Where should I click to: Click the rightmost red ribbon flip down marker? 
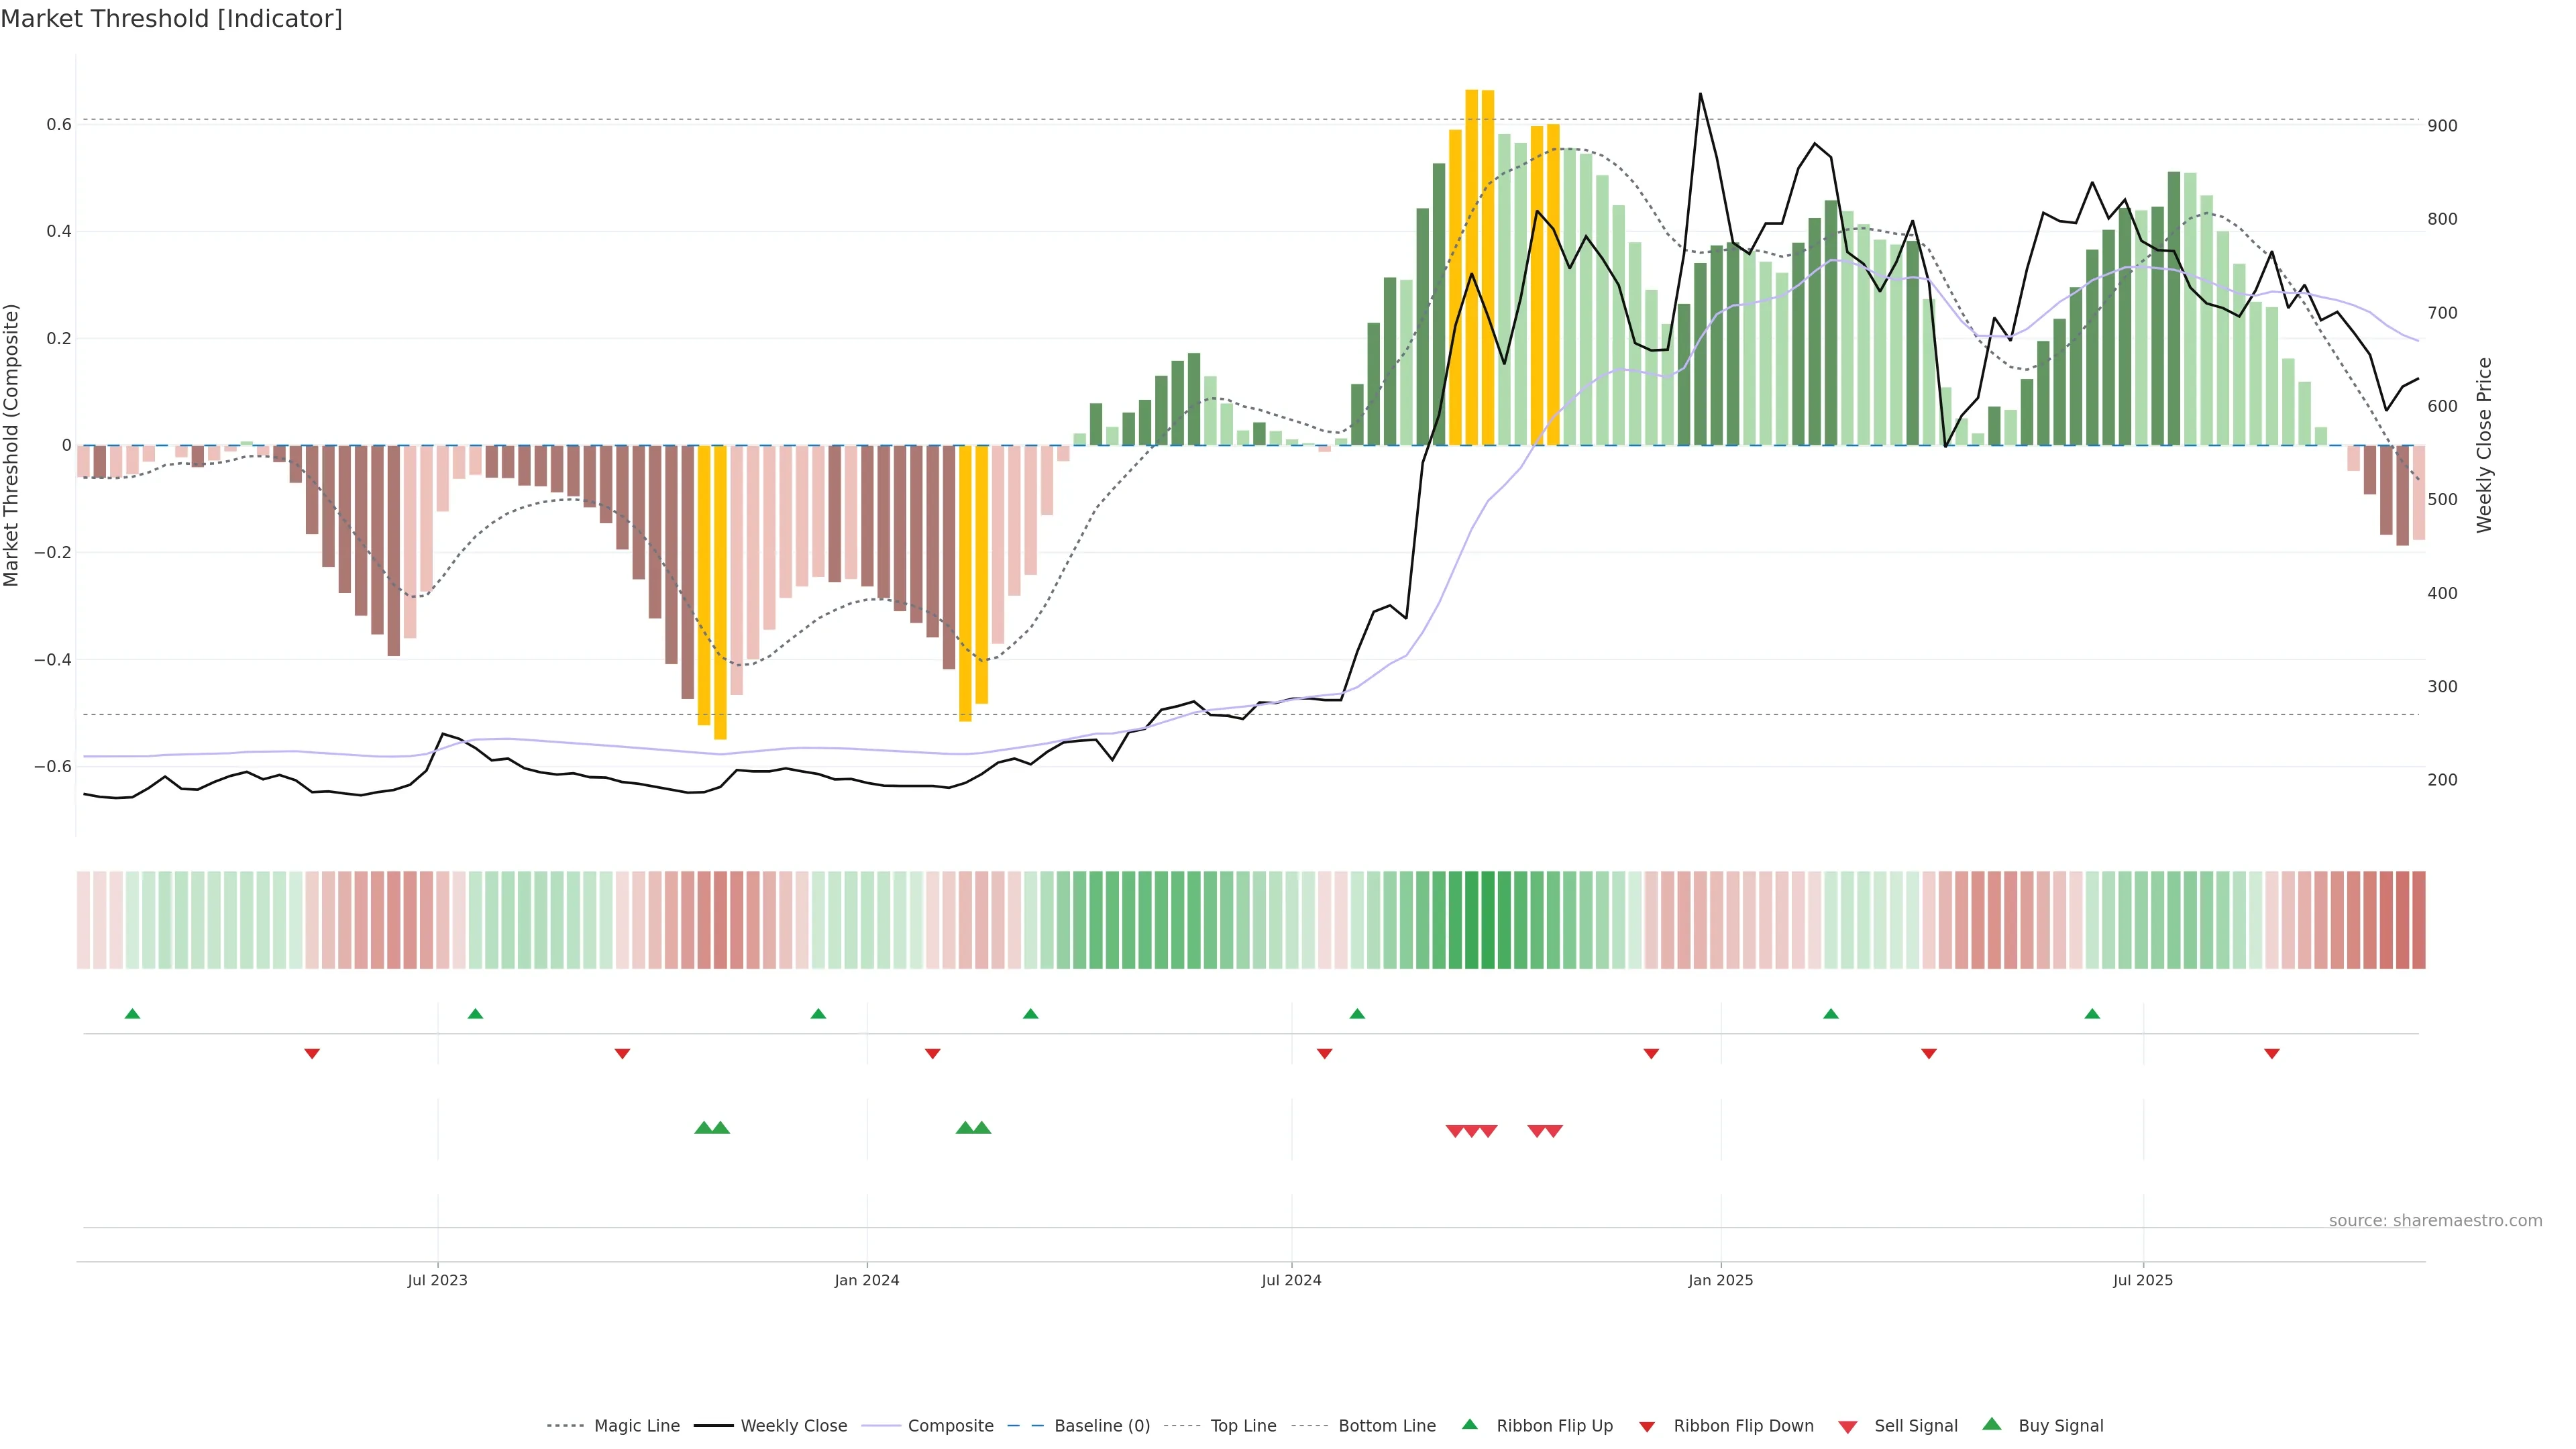pos(2271,1054)
